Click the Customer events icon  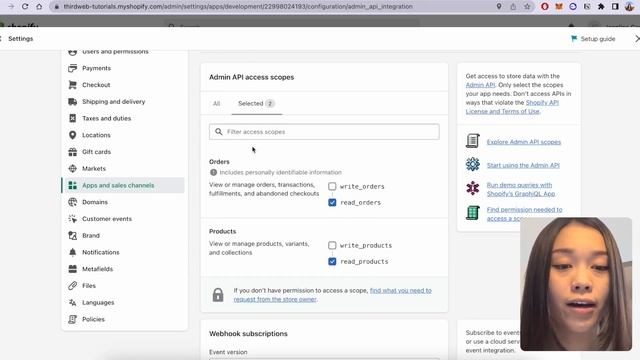[x=73, y=219]
